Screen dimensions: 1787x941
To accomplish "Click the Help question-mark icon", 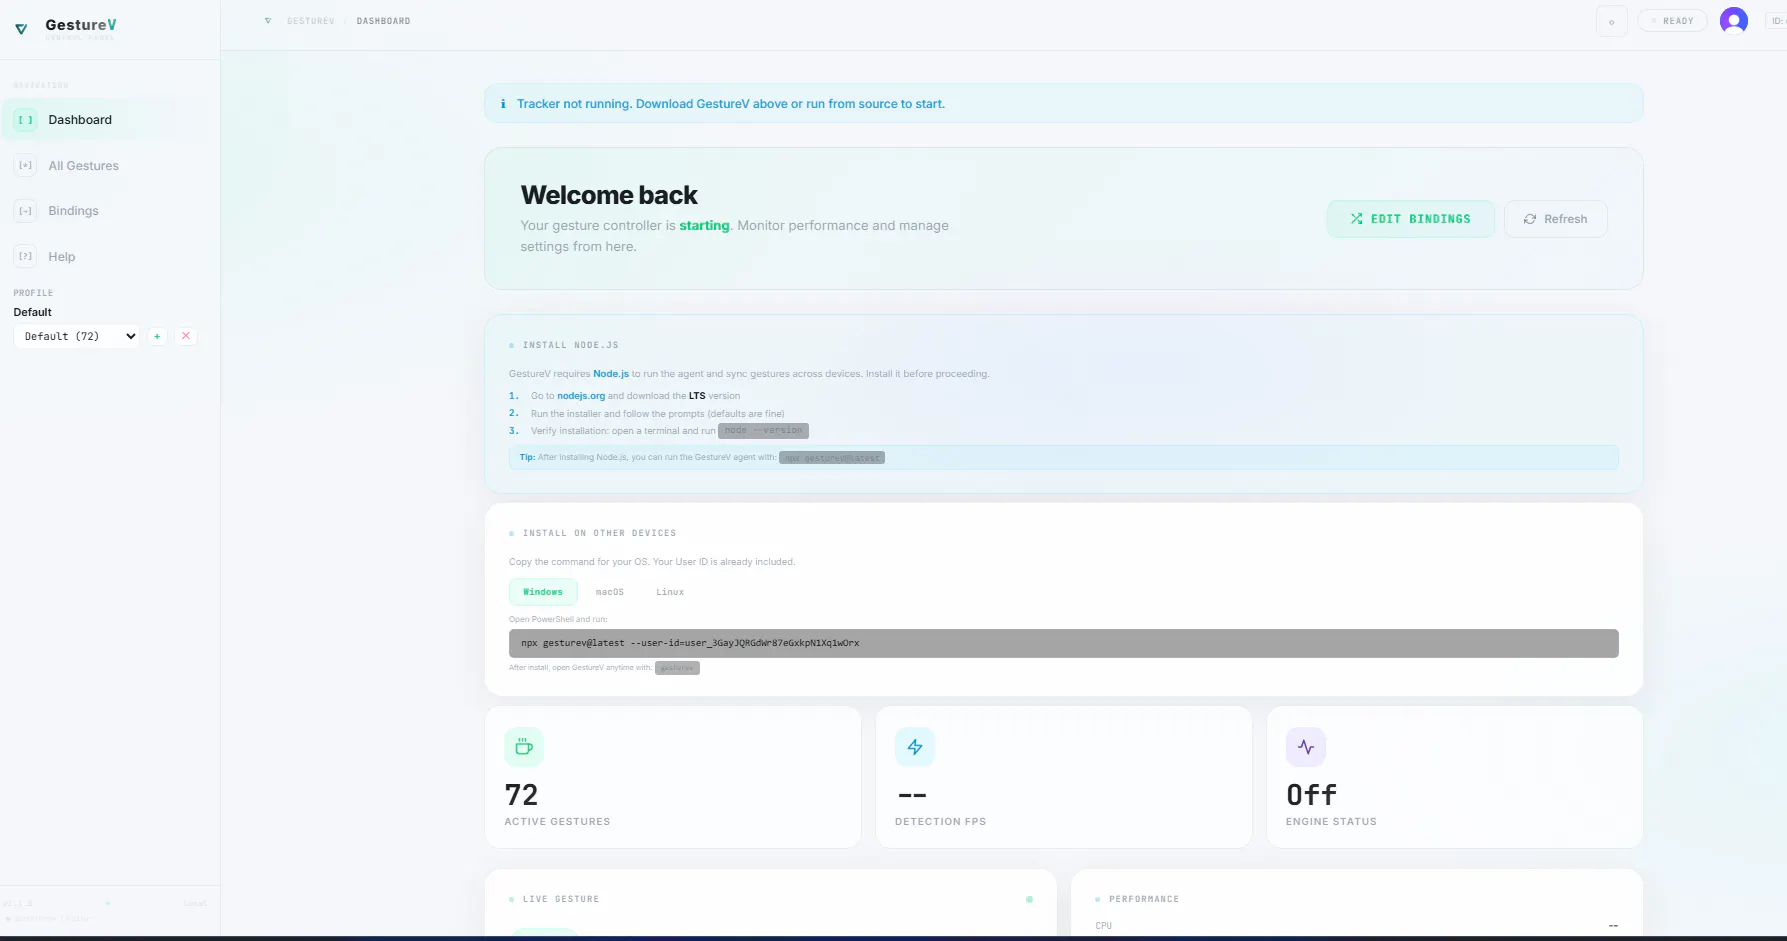I will tap(26, 257).
